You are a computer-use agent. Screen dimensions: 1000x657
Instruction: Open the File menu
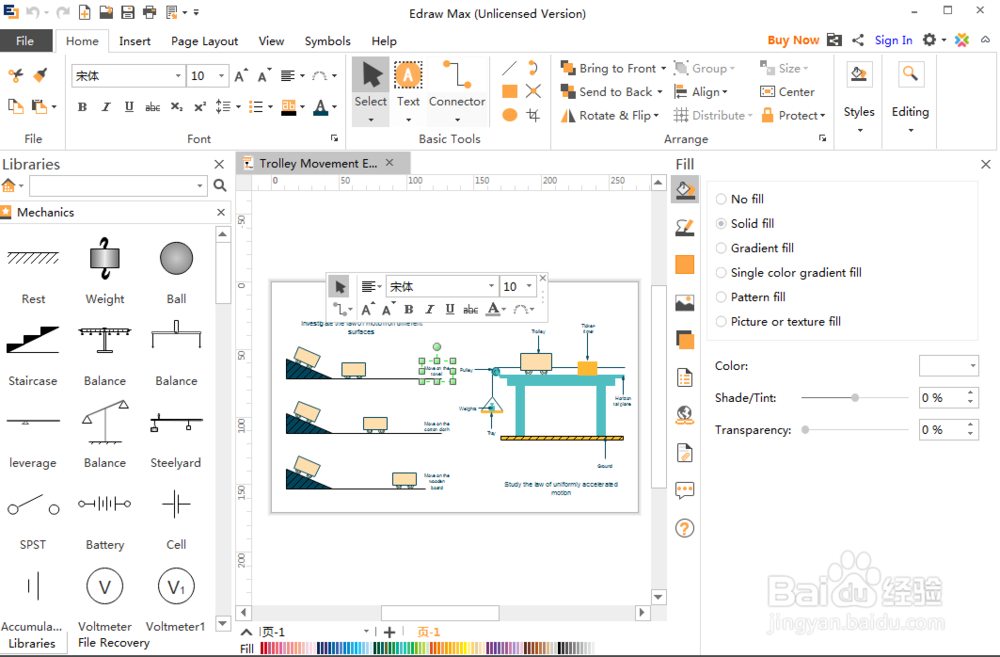[x=26, y=41]
